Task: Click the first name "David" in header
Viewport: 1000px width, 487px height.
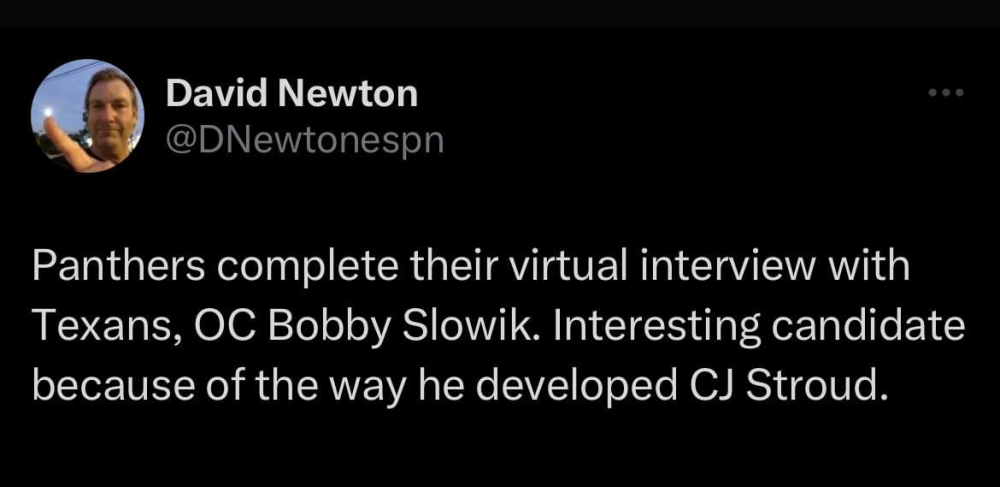Action: coord(207,95)
